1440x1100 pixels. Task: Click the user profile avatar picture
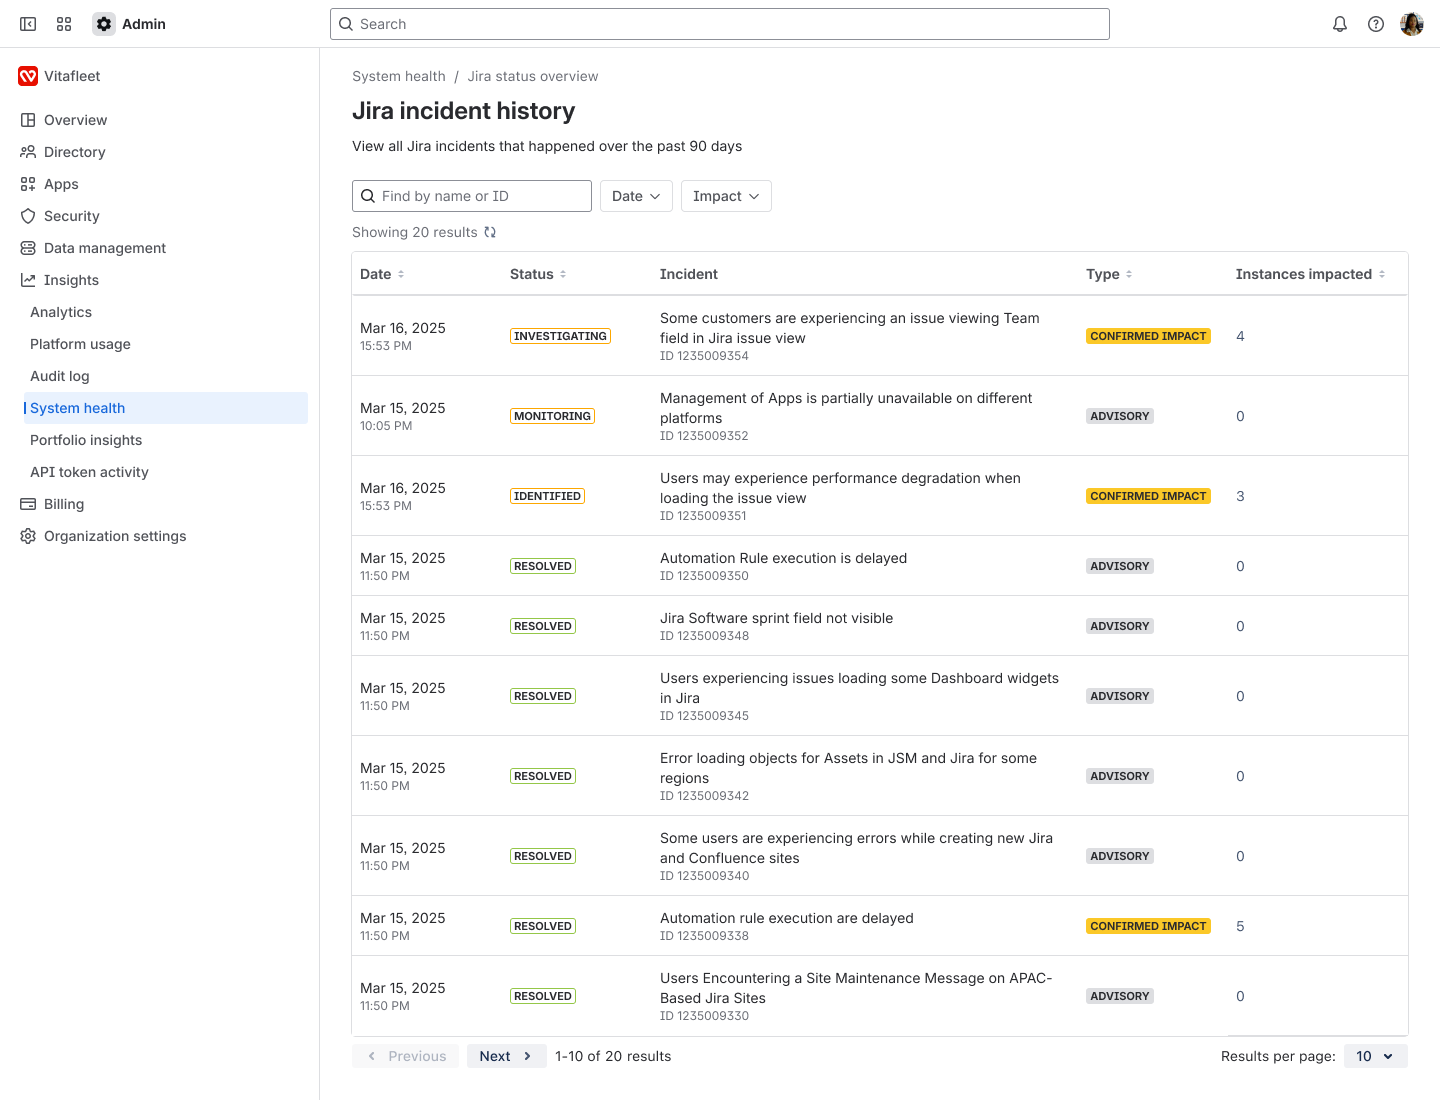point(1411,23)
